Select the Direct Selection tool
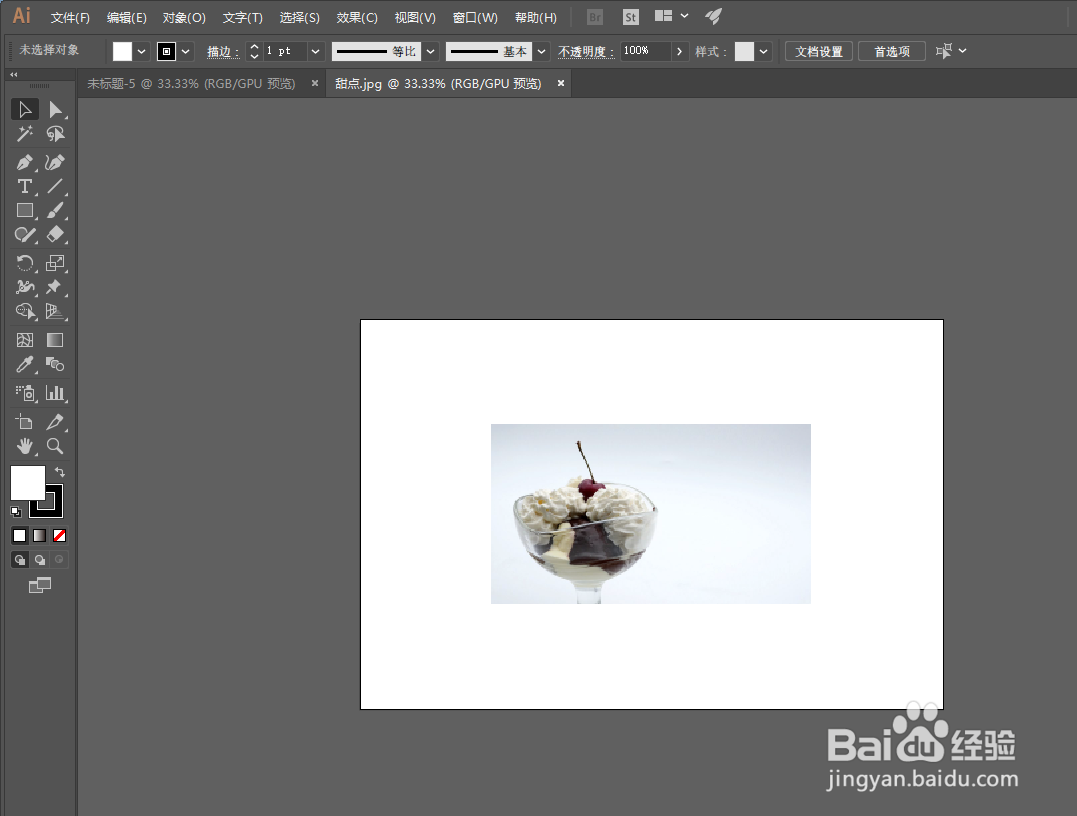 pyautogui.click(x=55, y=110)
